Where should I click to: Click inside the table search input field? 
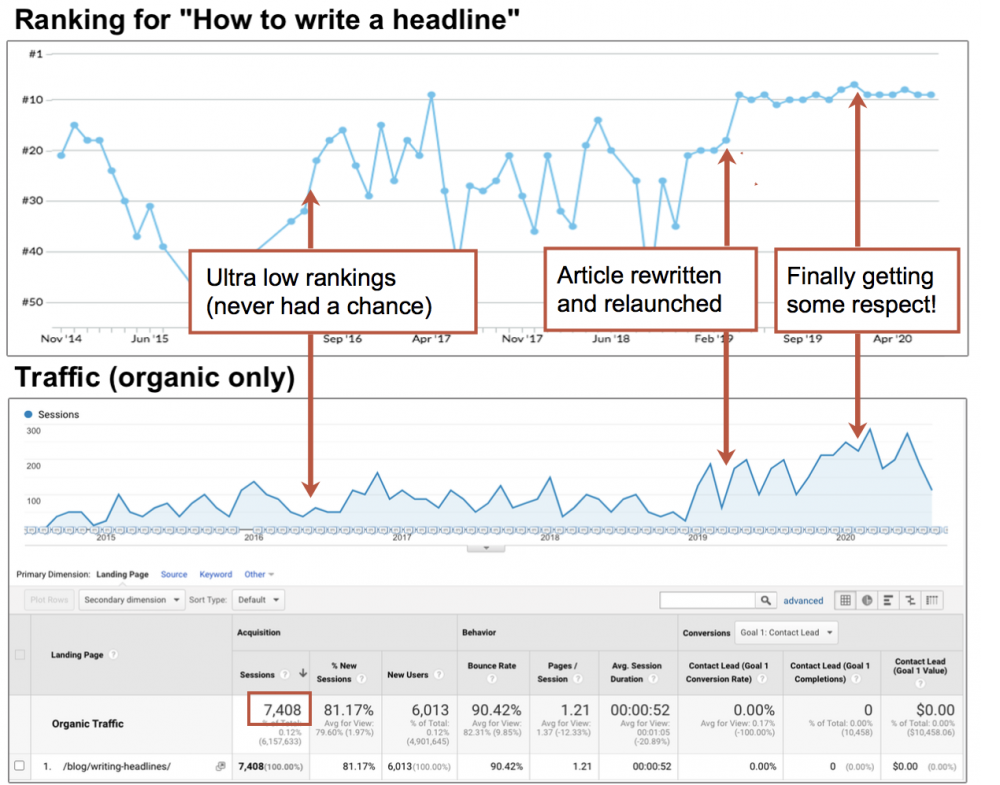click(x=707, y=601)
